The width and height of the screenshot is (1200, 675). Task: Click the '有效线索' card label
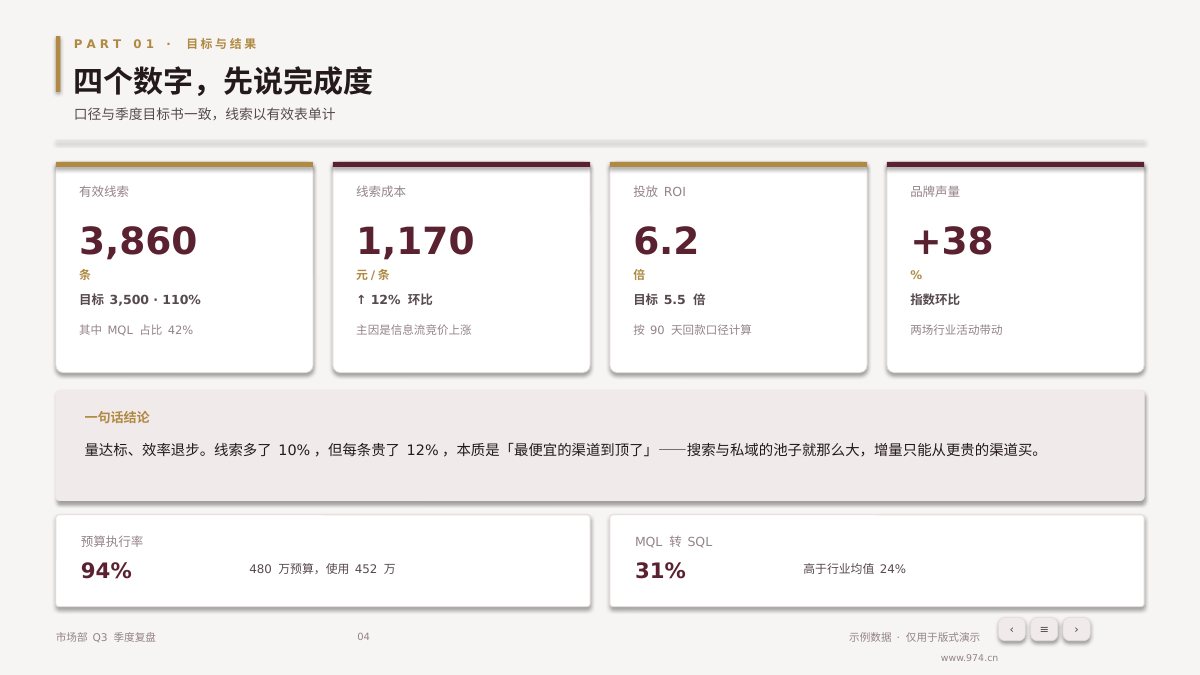[x=104, y=191]
